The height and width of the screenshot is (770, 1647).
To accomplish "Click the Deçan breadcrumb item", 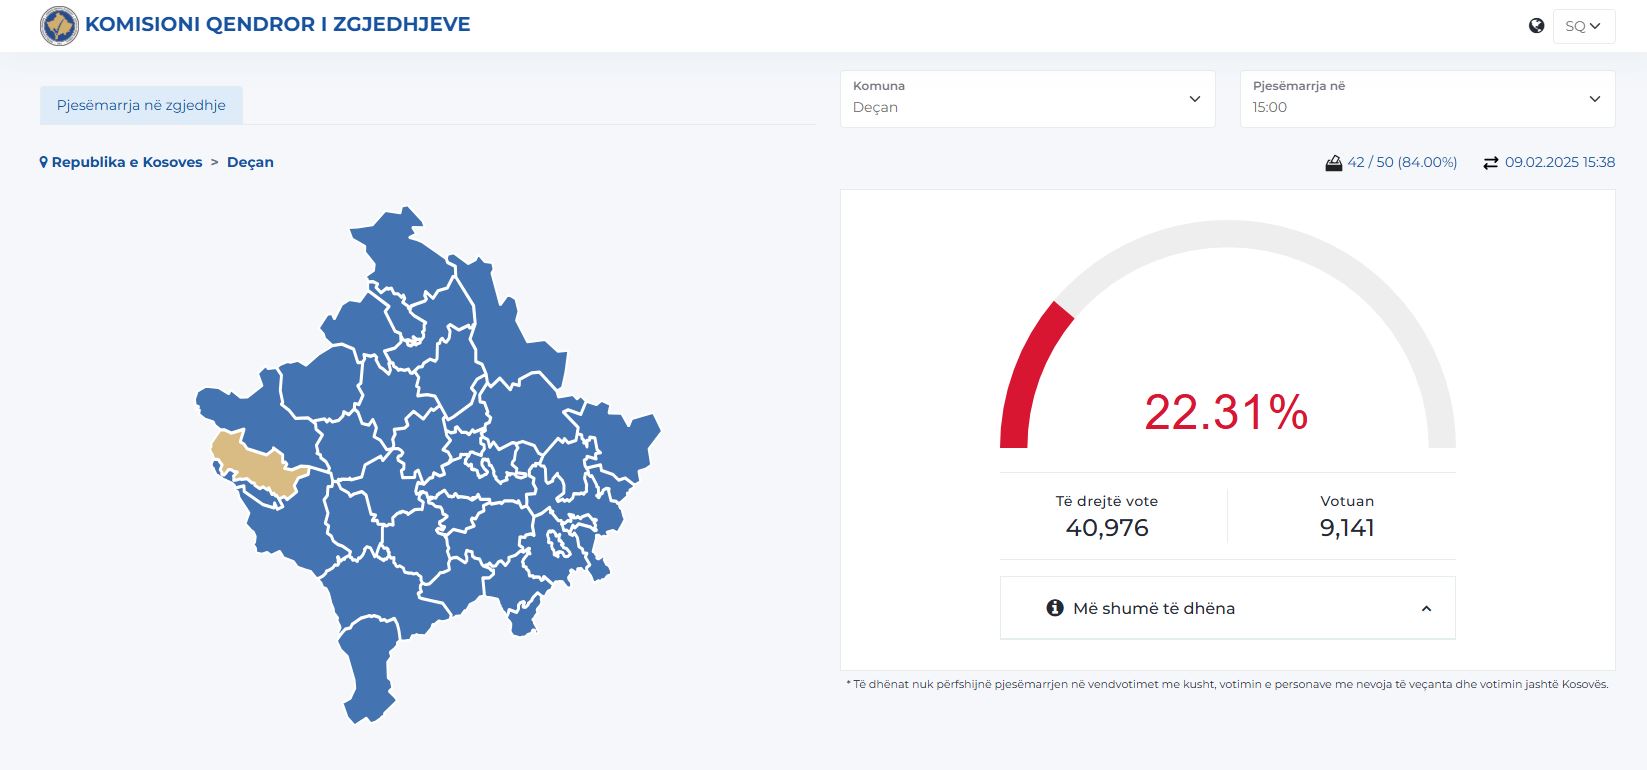I will click(250, 162).
